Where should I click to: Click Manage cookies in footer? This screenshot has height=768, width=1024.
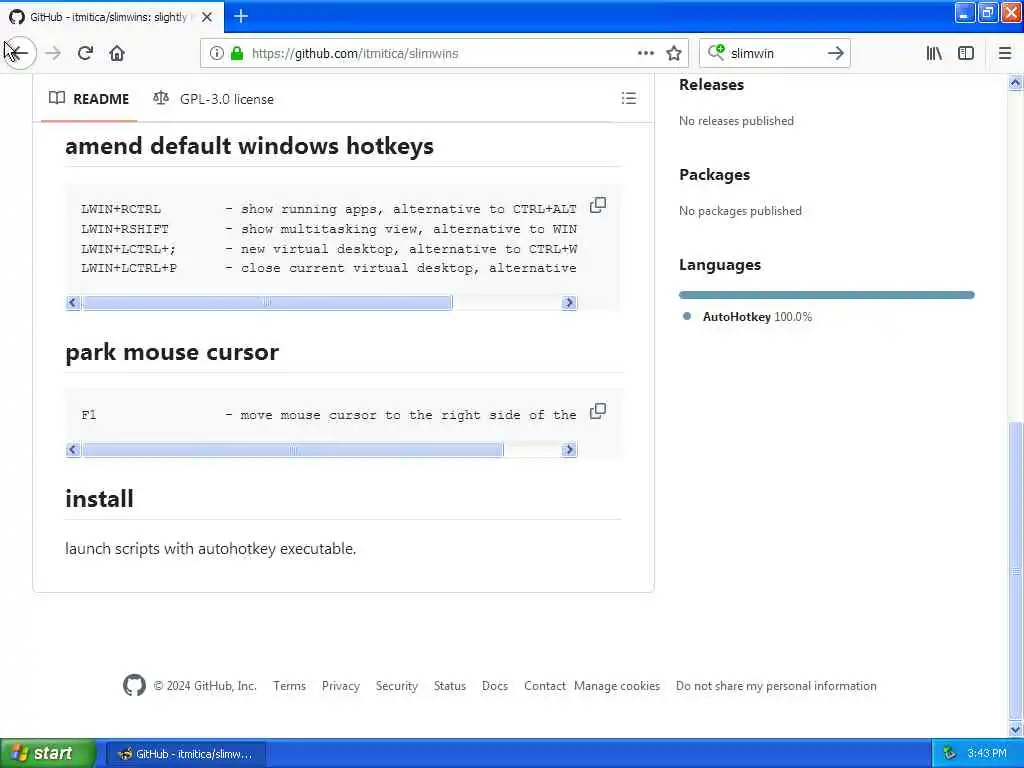tap(617, 686)
